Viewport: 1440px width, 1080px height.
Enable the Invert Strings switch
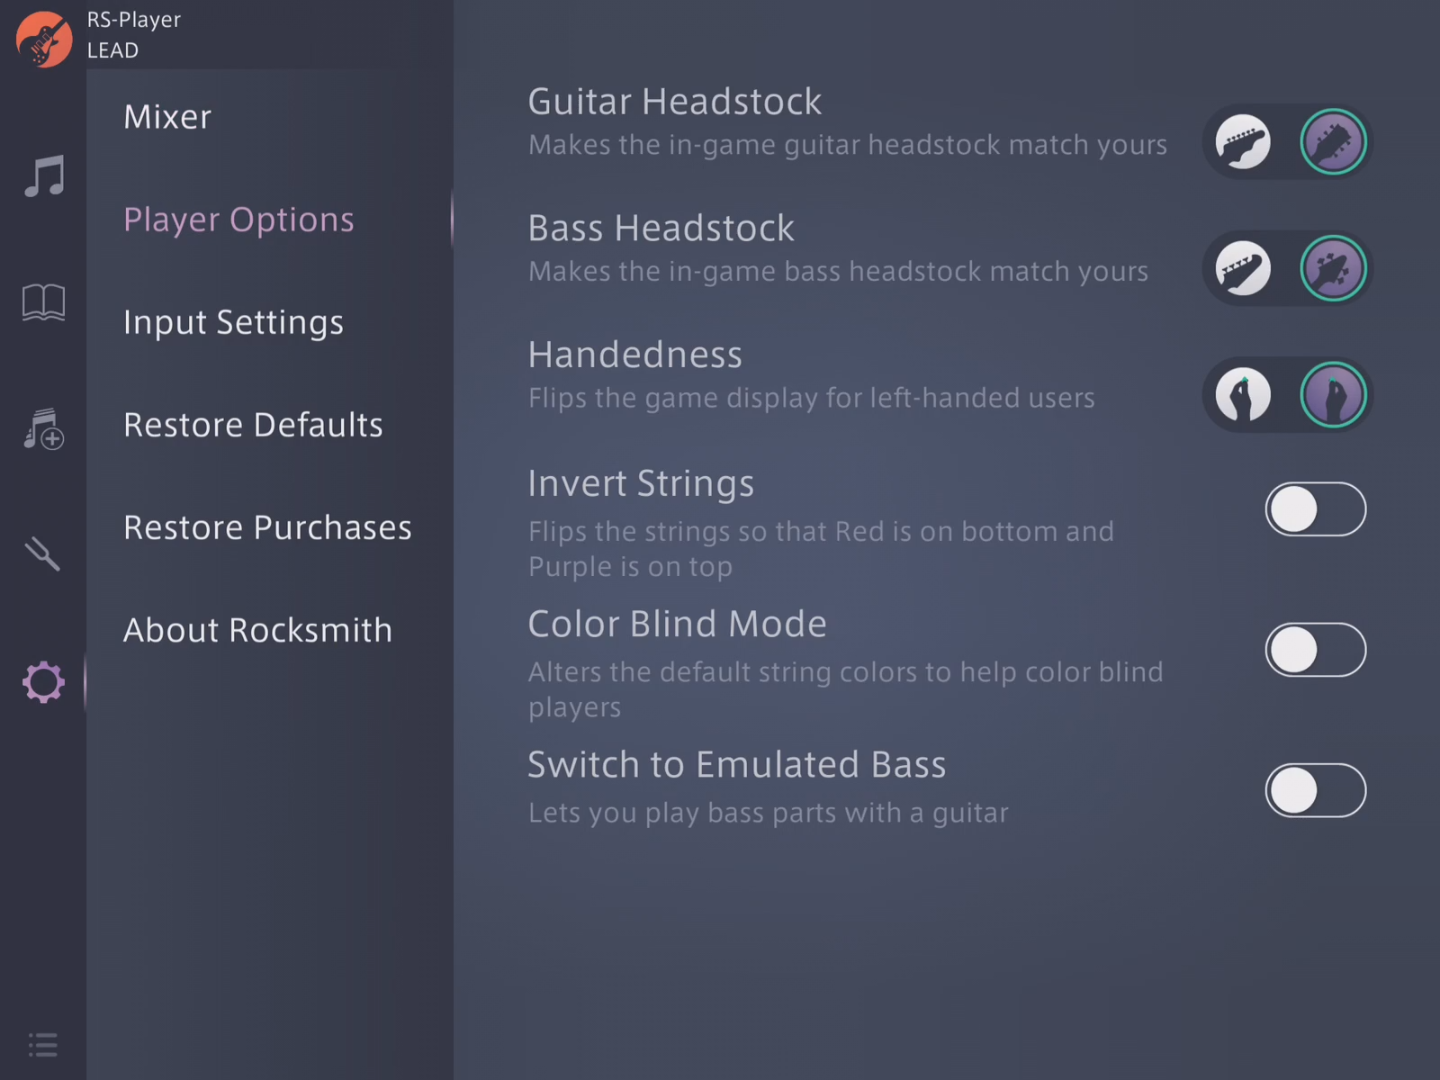click(1315, 510)
